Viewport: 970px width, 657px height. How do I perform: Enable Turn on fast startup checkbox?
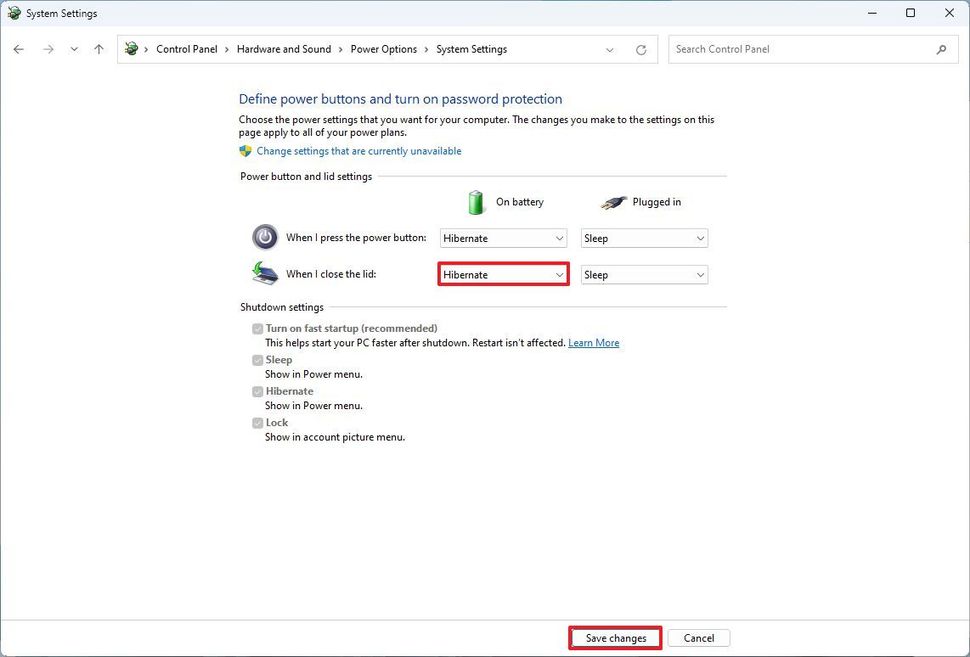(x=258, y=328)
